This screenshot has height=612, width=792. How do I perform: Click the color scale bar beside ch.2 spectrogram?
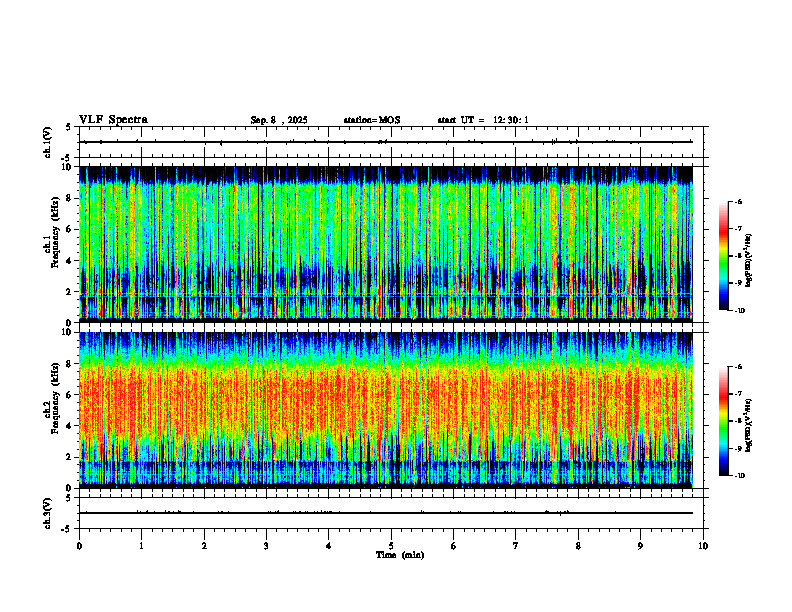coord(723,421)
